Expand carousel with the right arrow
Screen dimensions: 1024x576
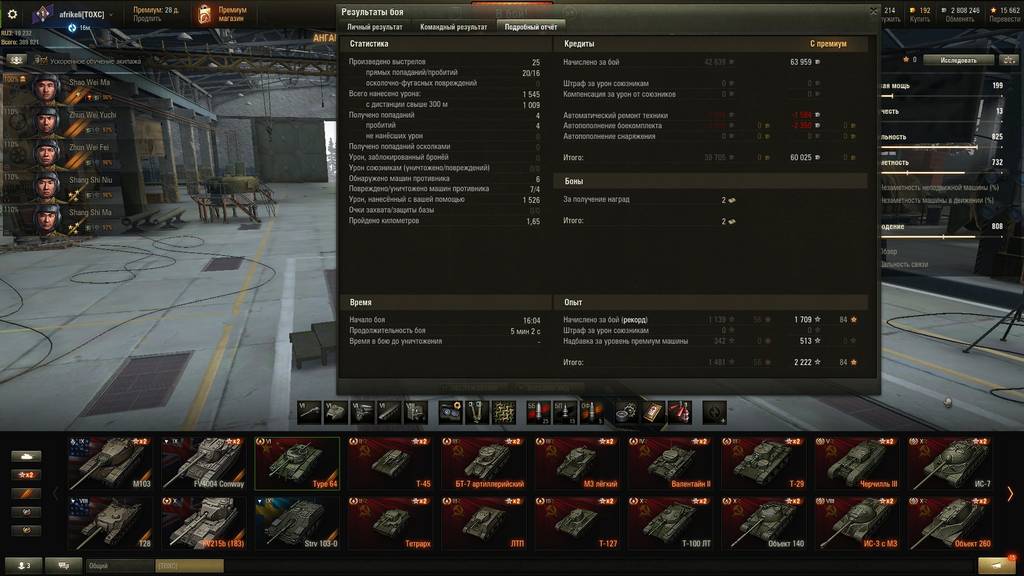click(x=1010, y=494)
